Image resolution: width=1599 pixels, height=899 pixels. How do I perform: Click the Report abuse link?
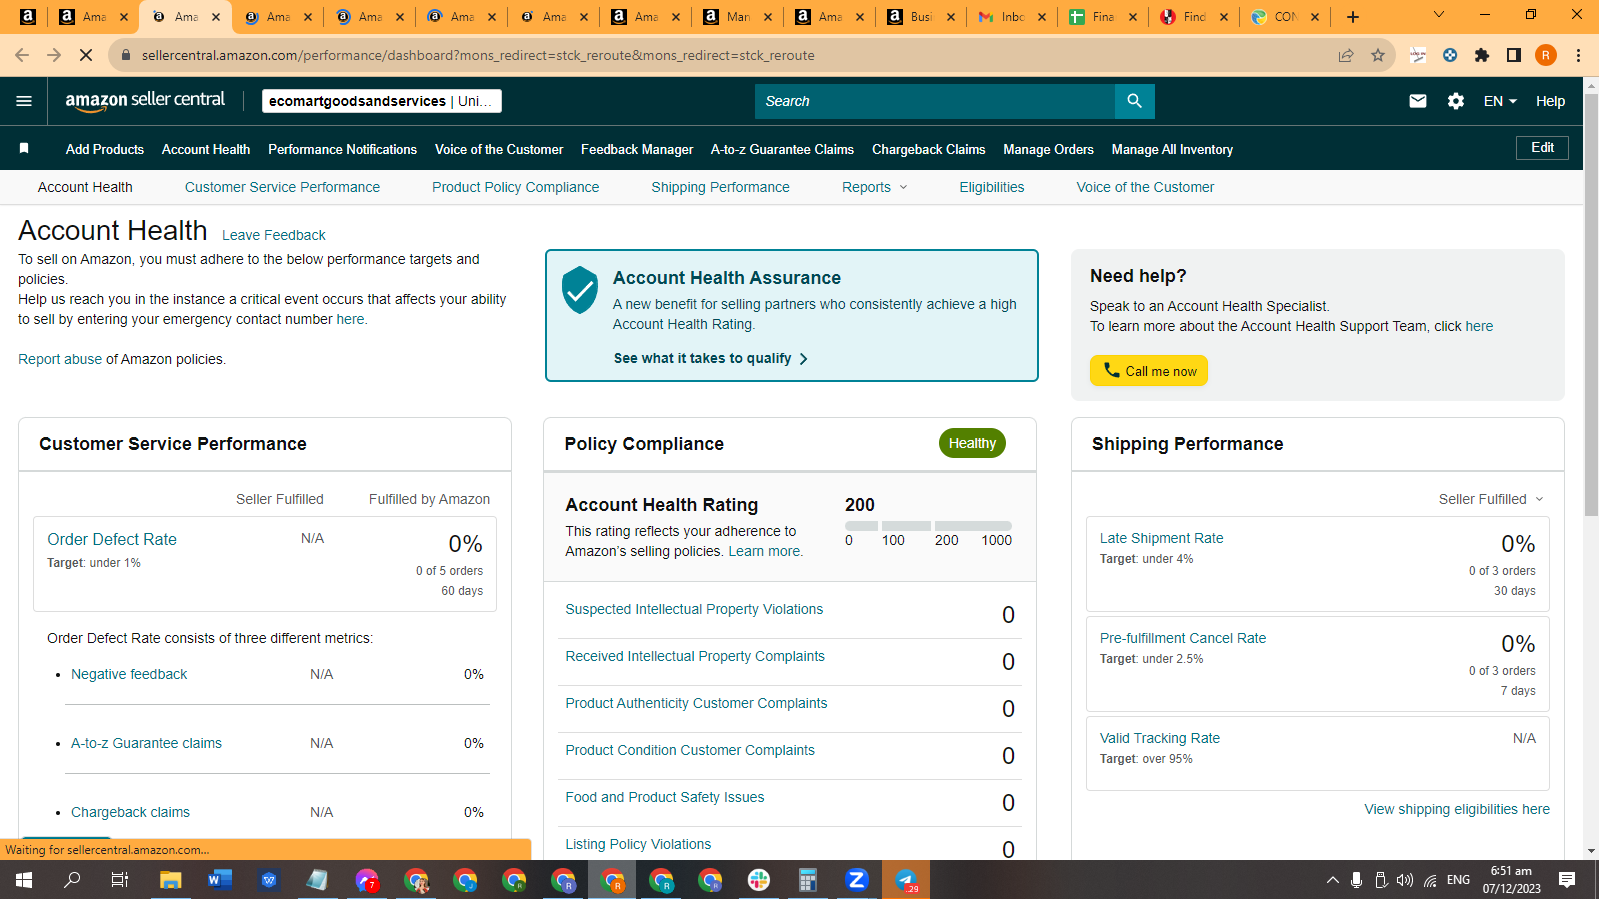coord(60,359)
